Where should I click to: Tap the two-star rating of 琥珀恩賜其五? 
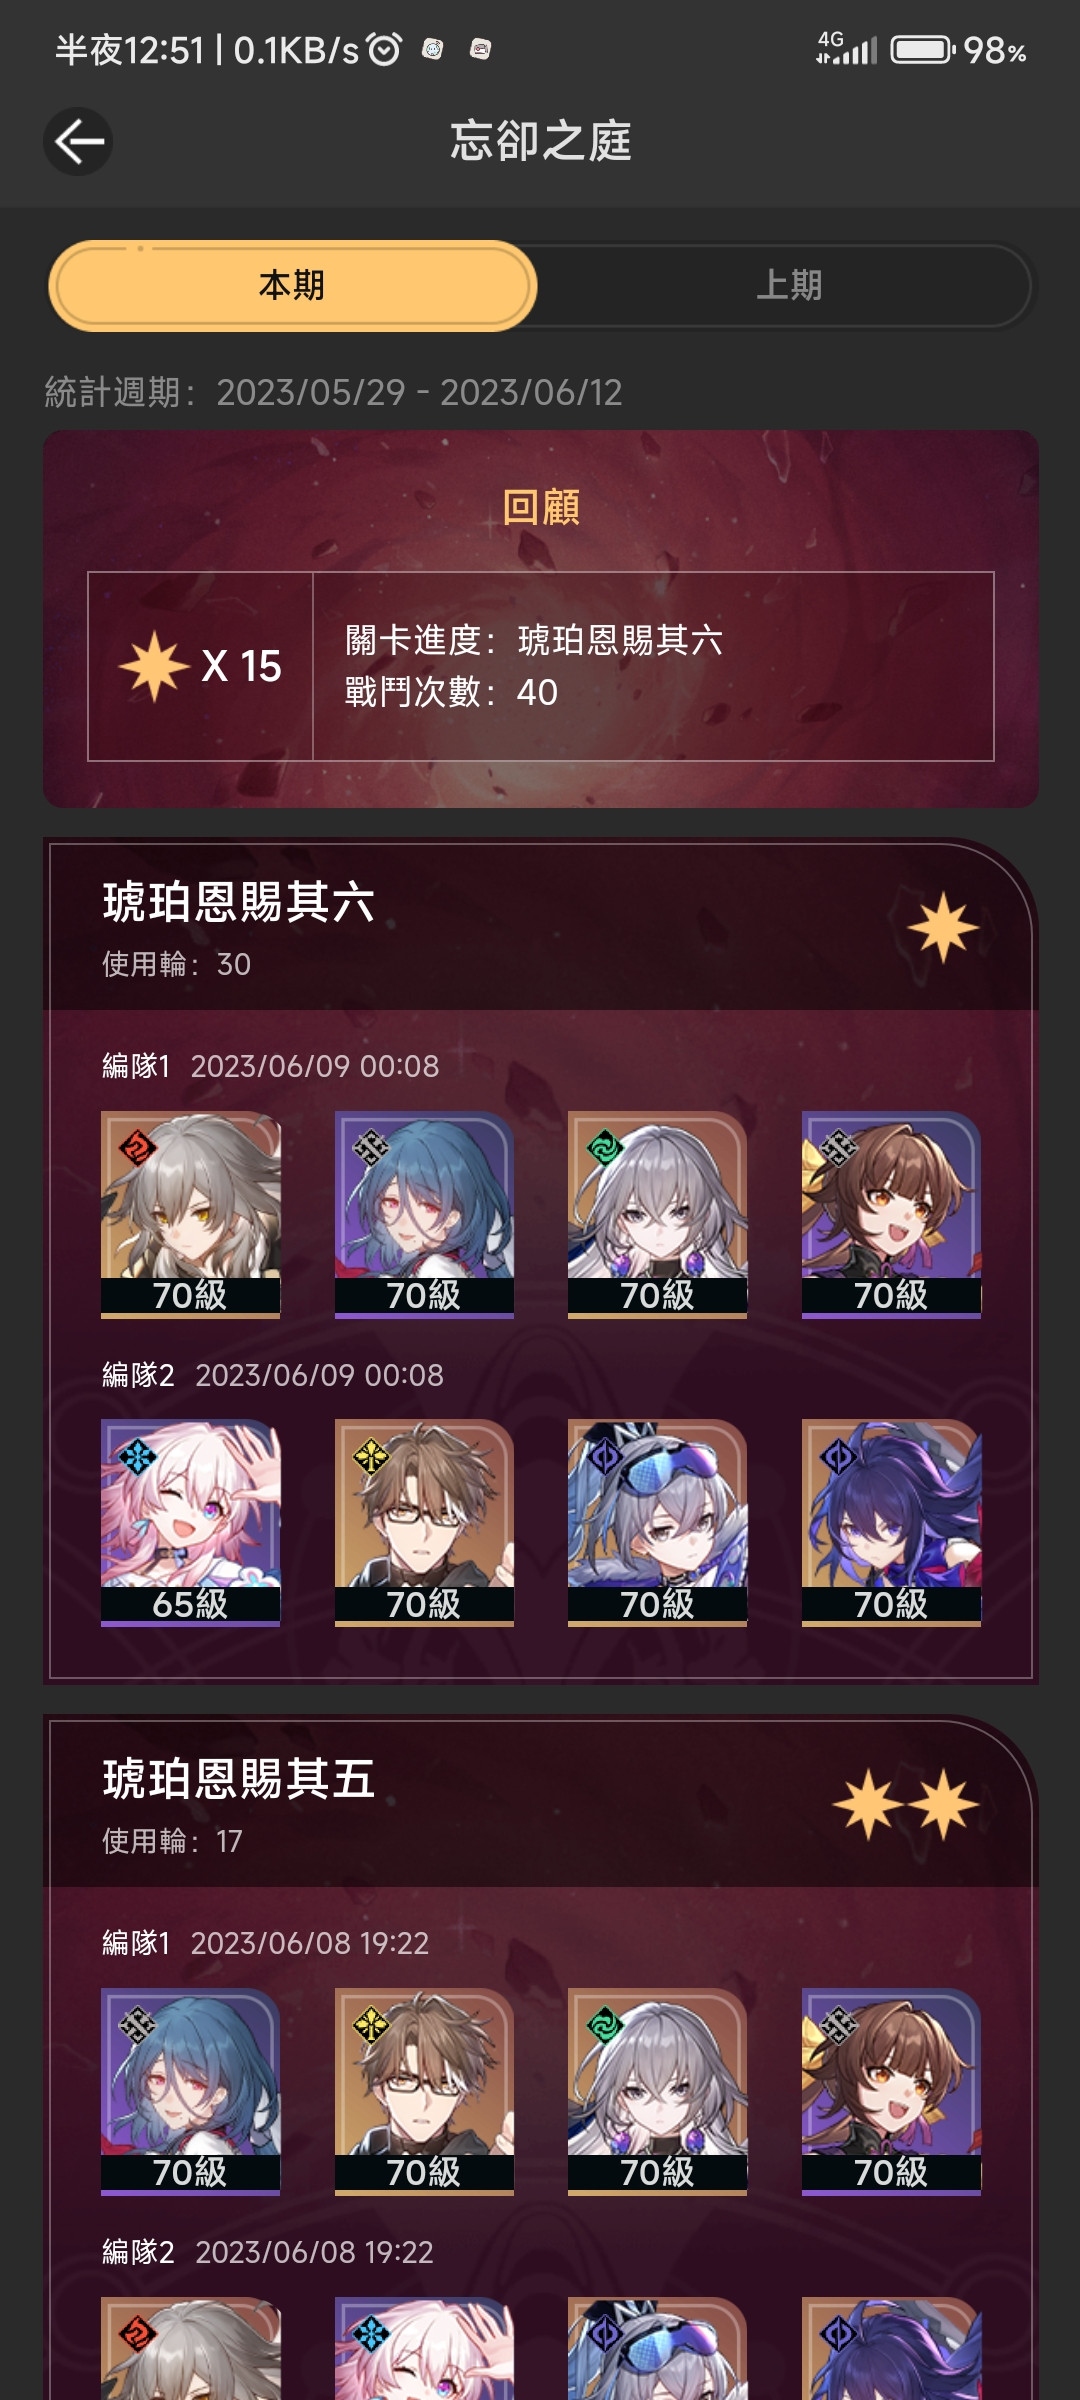pos(906,1804)
